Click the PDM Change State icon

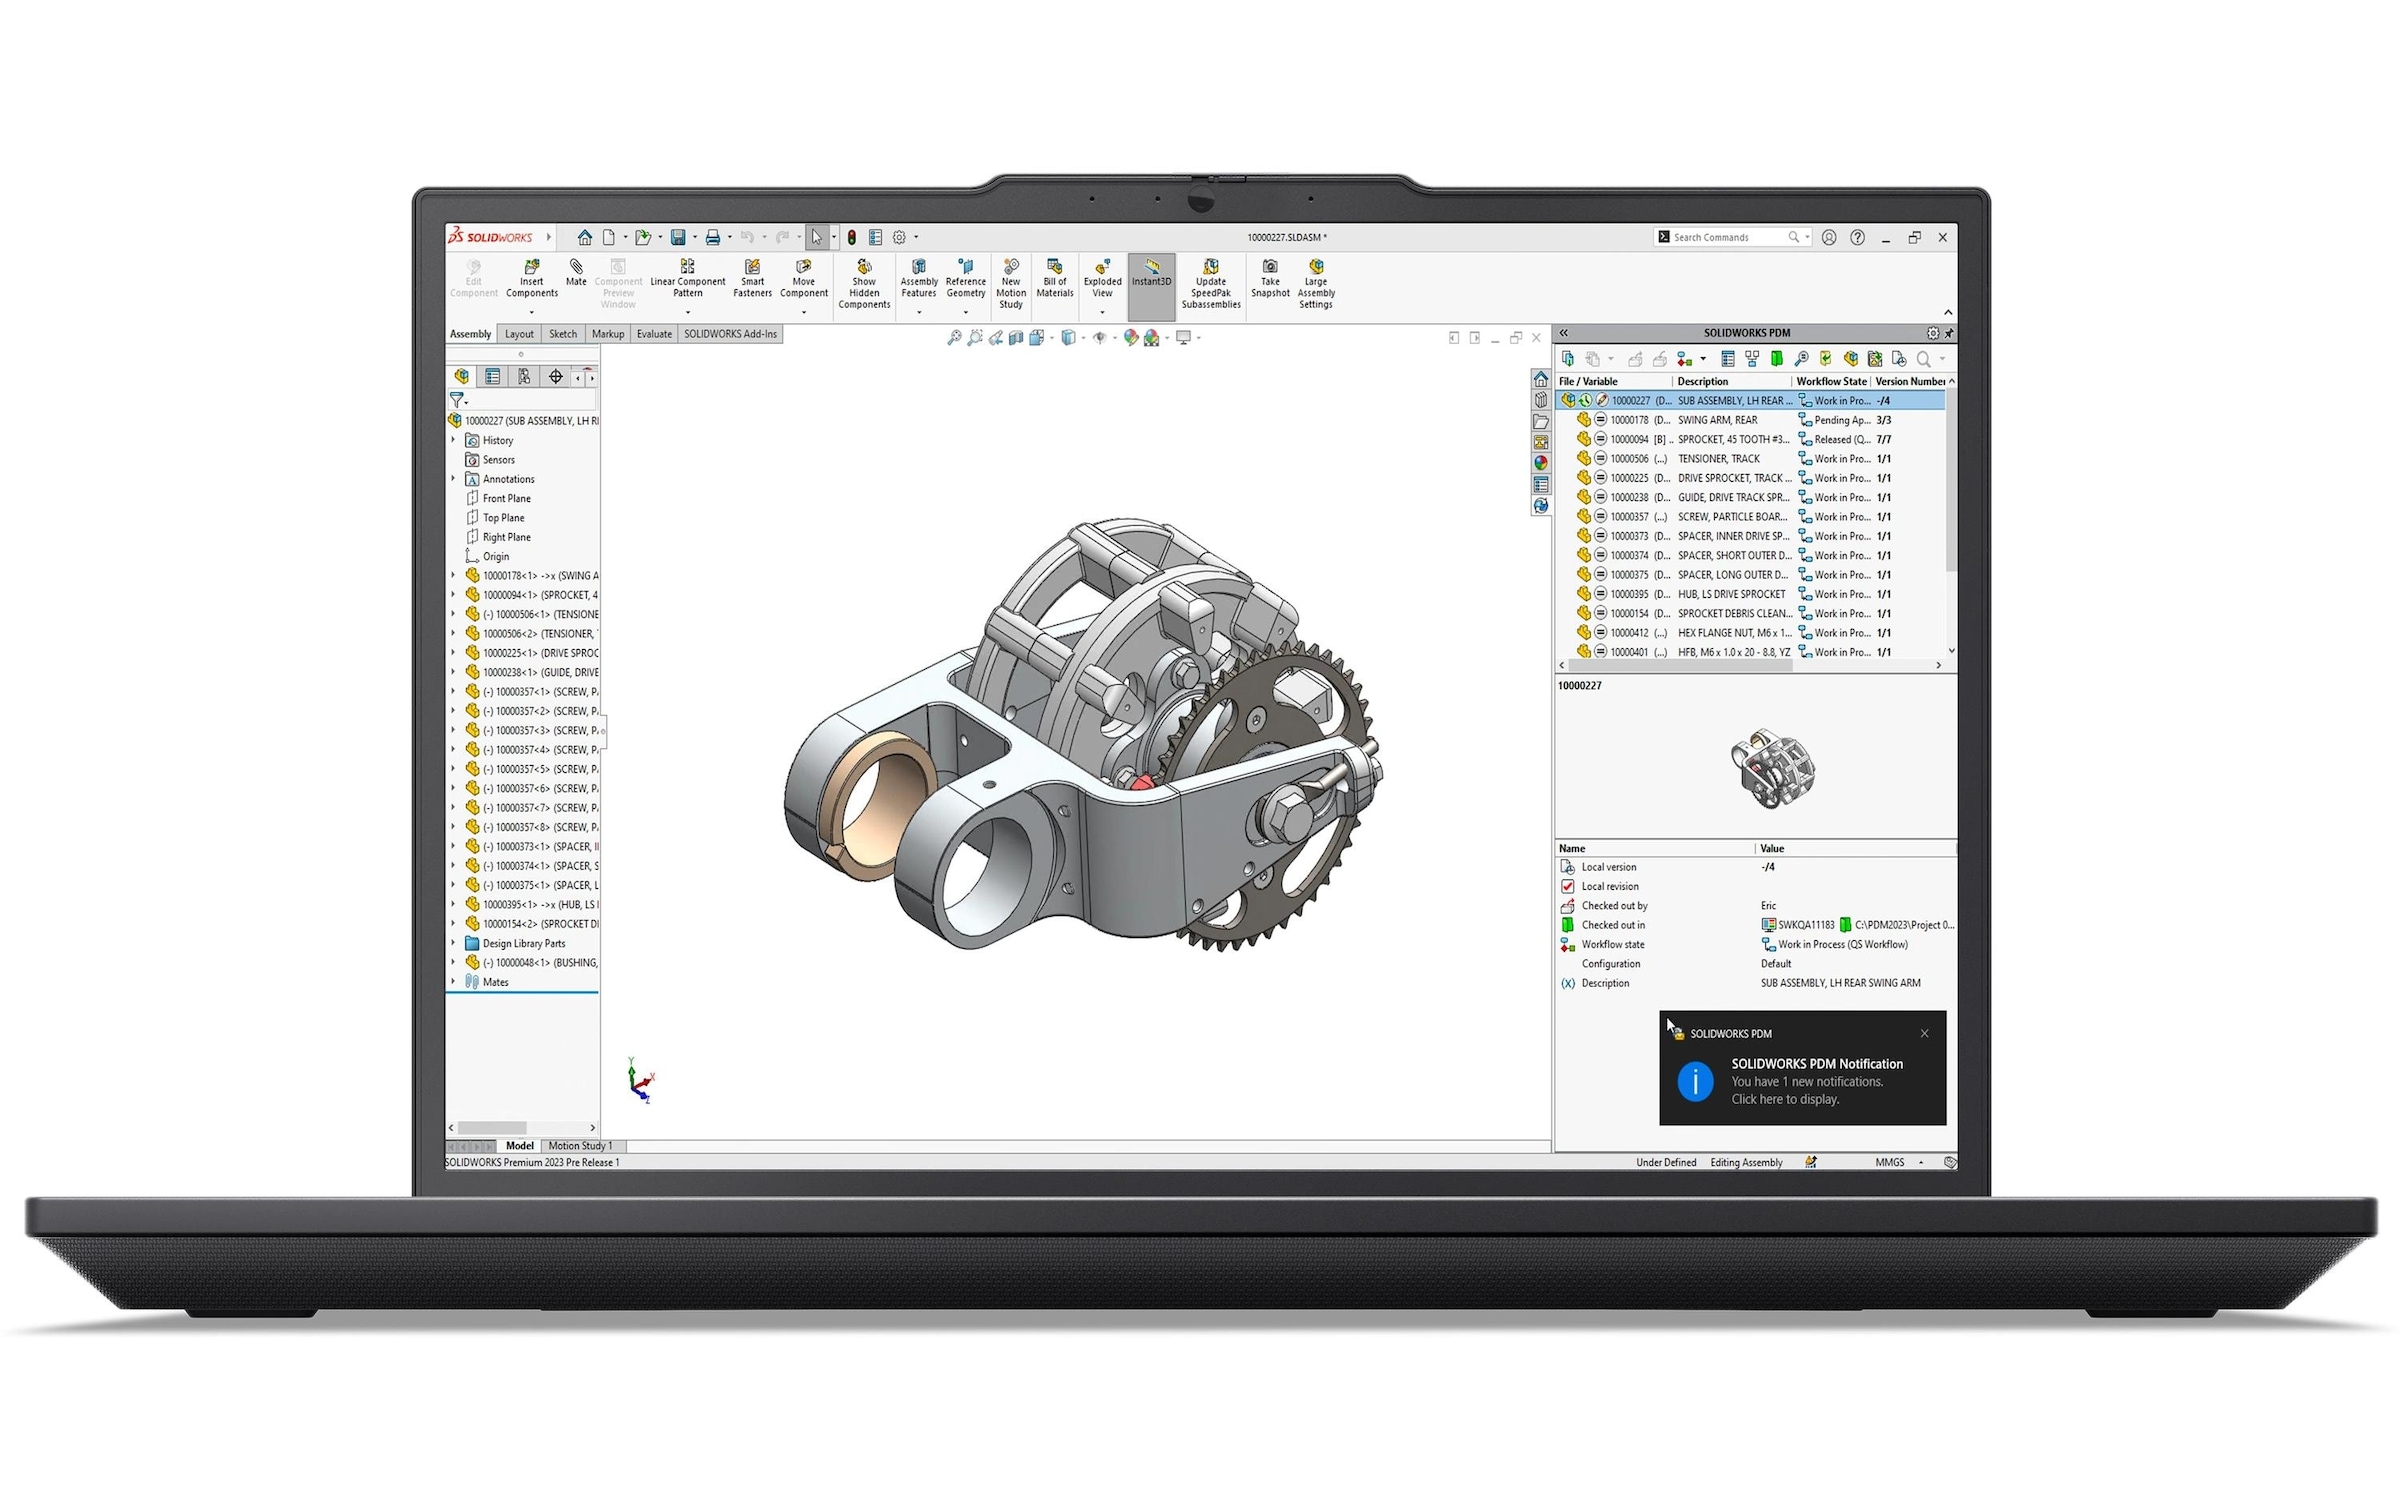[1685, 359]
